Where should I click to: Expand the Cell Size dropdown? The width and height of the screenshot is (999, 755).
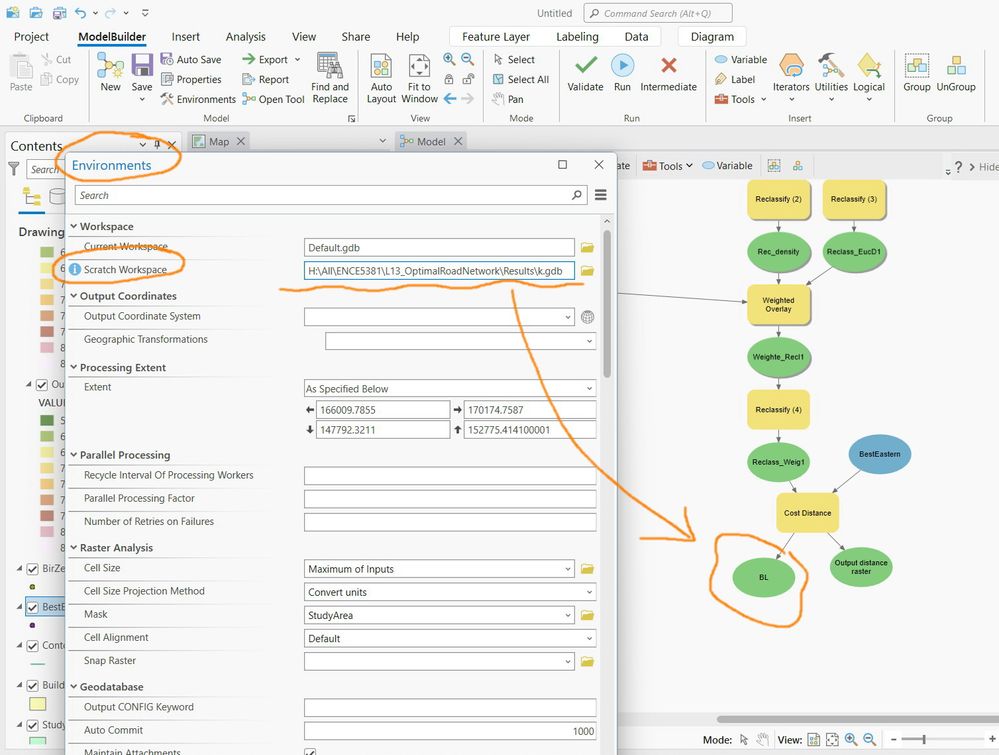click(x=568, y=569)
